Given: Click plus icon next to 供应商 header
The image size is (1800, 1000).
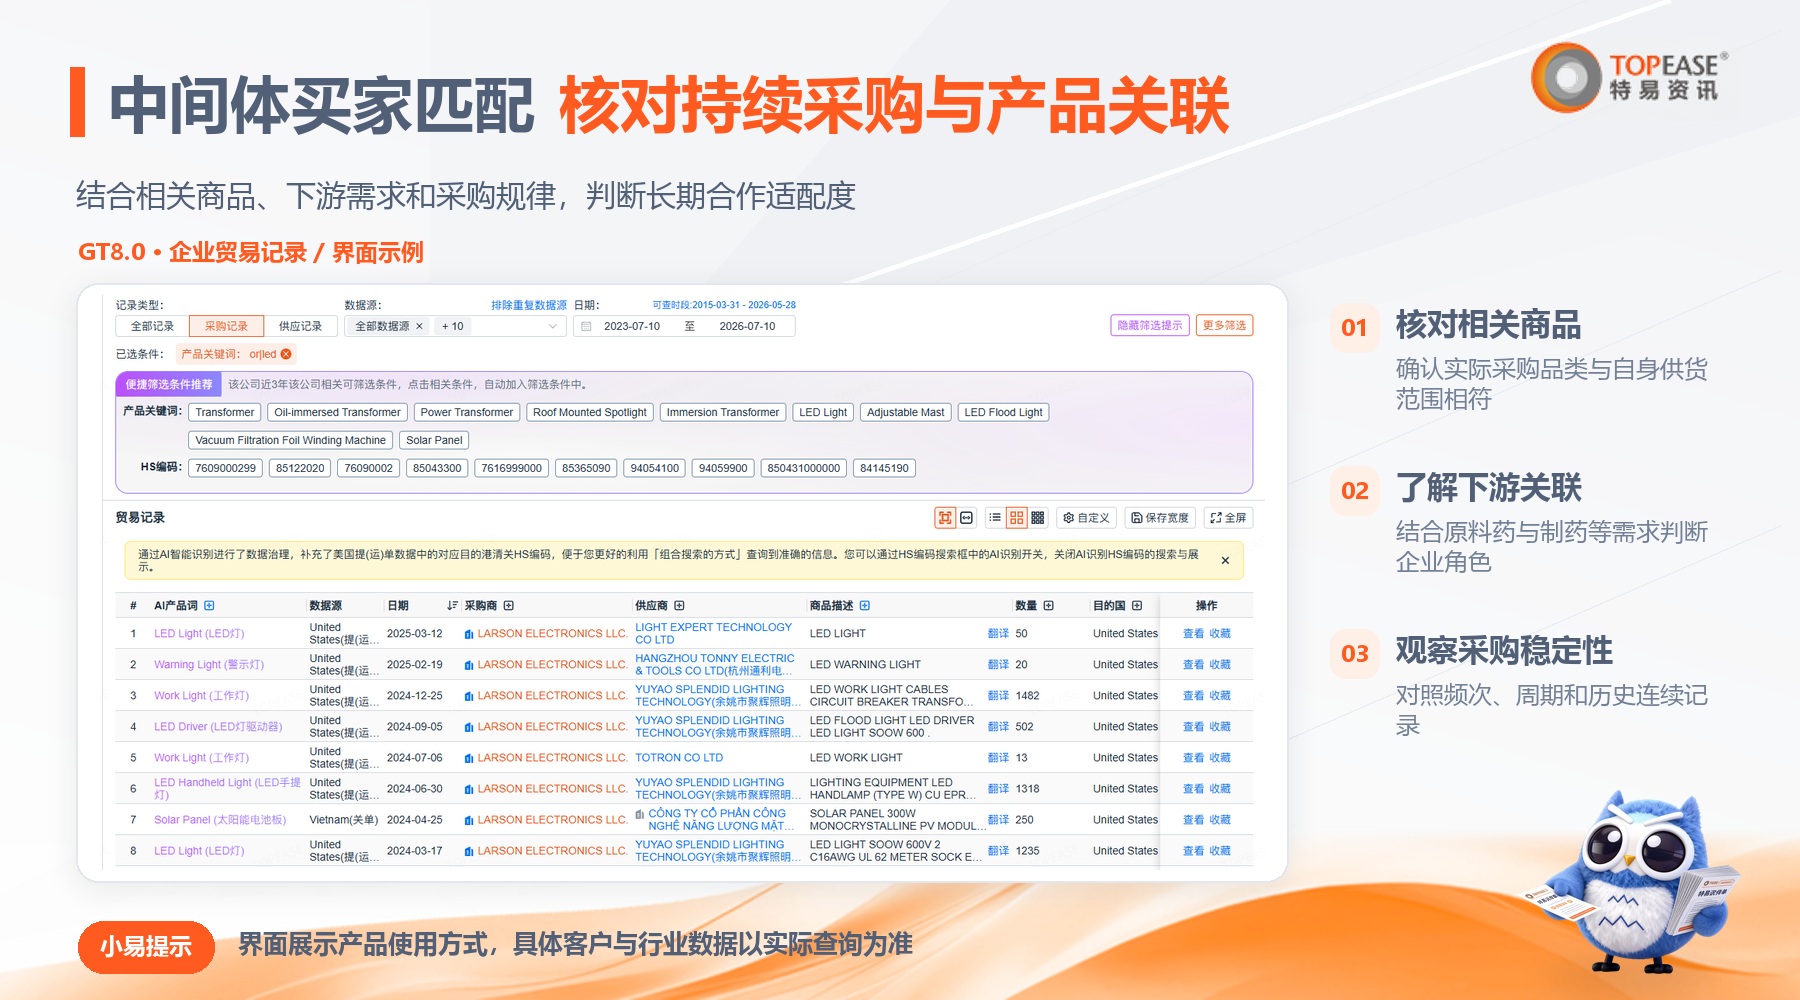Looking at the screenshot, I should (679, 605).
